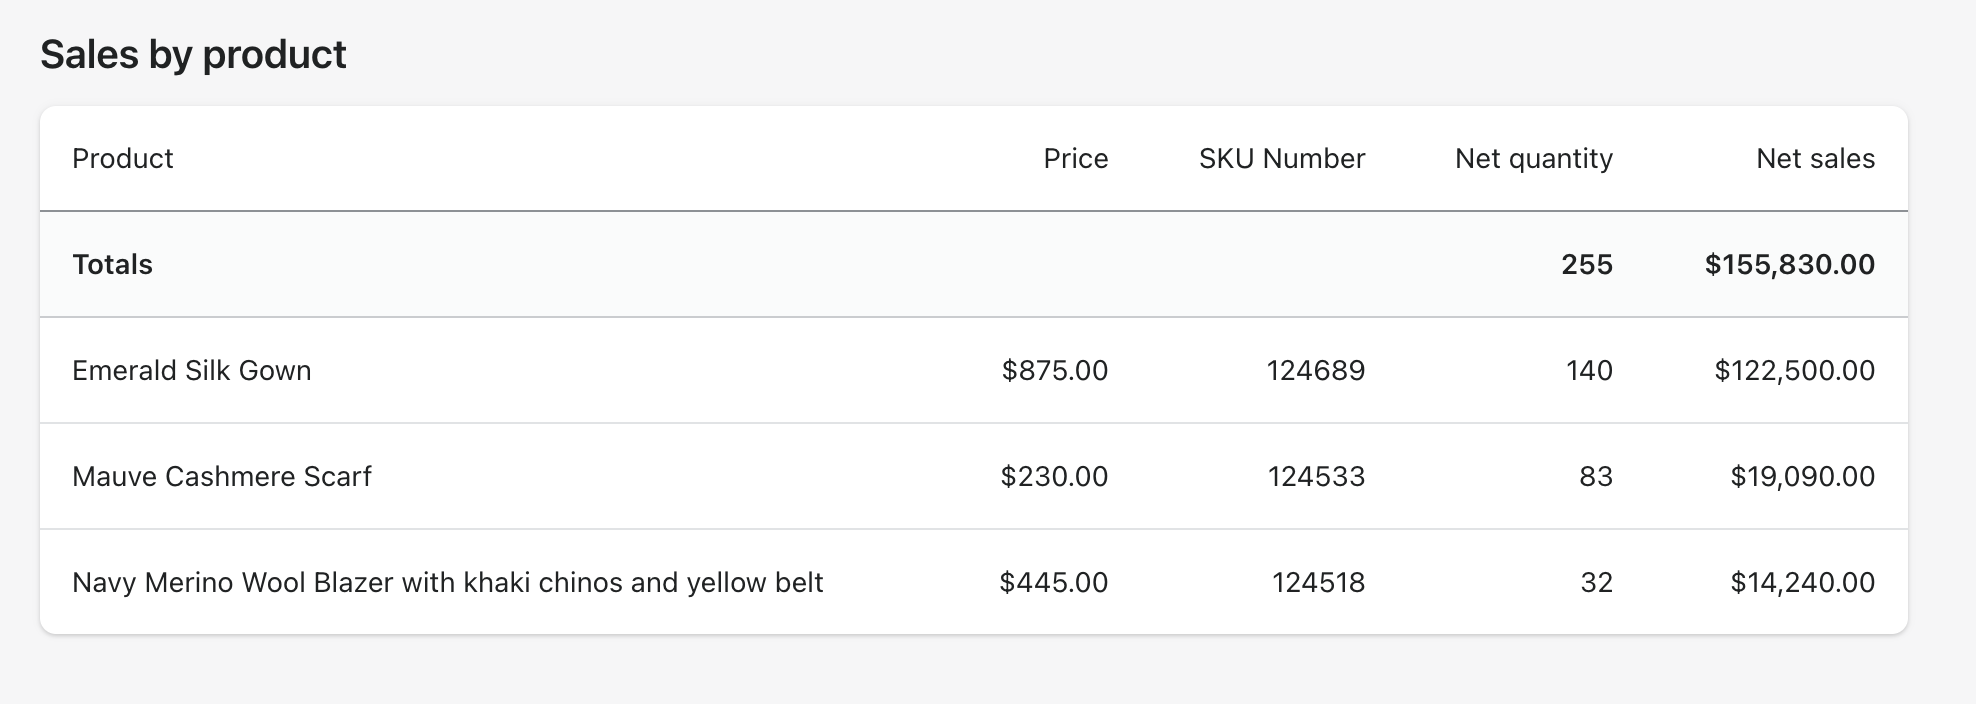
Task: Click the $875.00 price cell
Action: (1054, 371)
